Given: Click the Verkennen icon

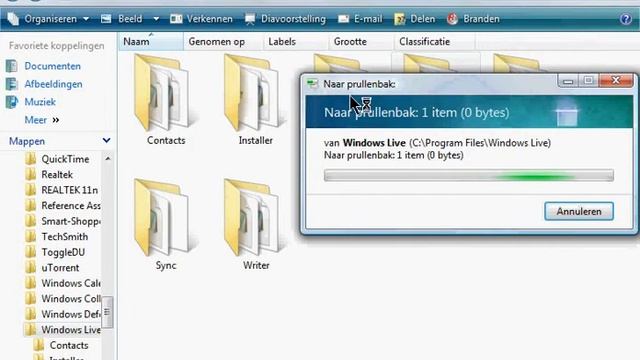Looking at the screenshot, I should click(176, 19).
